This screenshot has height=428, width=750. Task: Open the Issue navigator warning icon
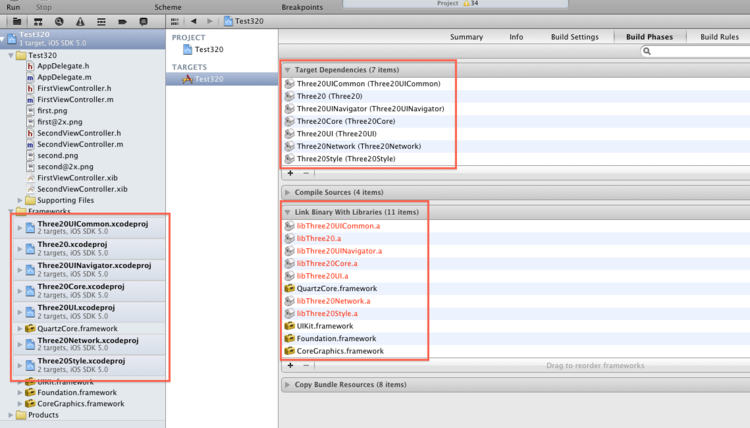(x=80, y=22)
